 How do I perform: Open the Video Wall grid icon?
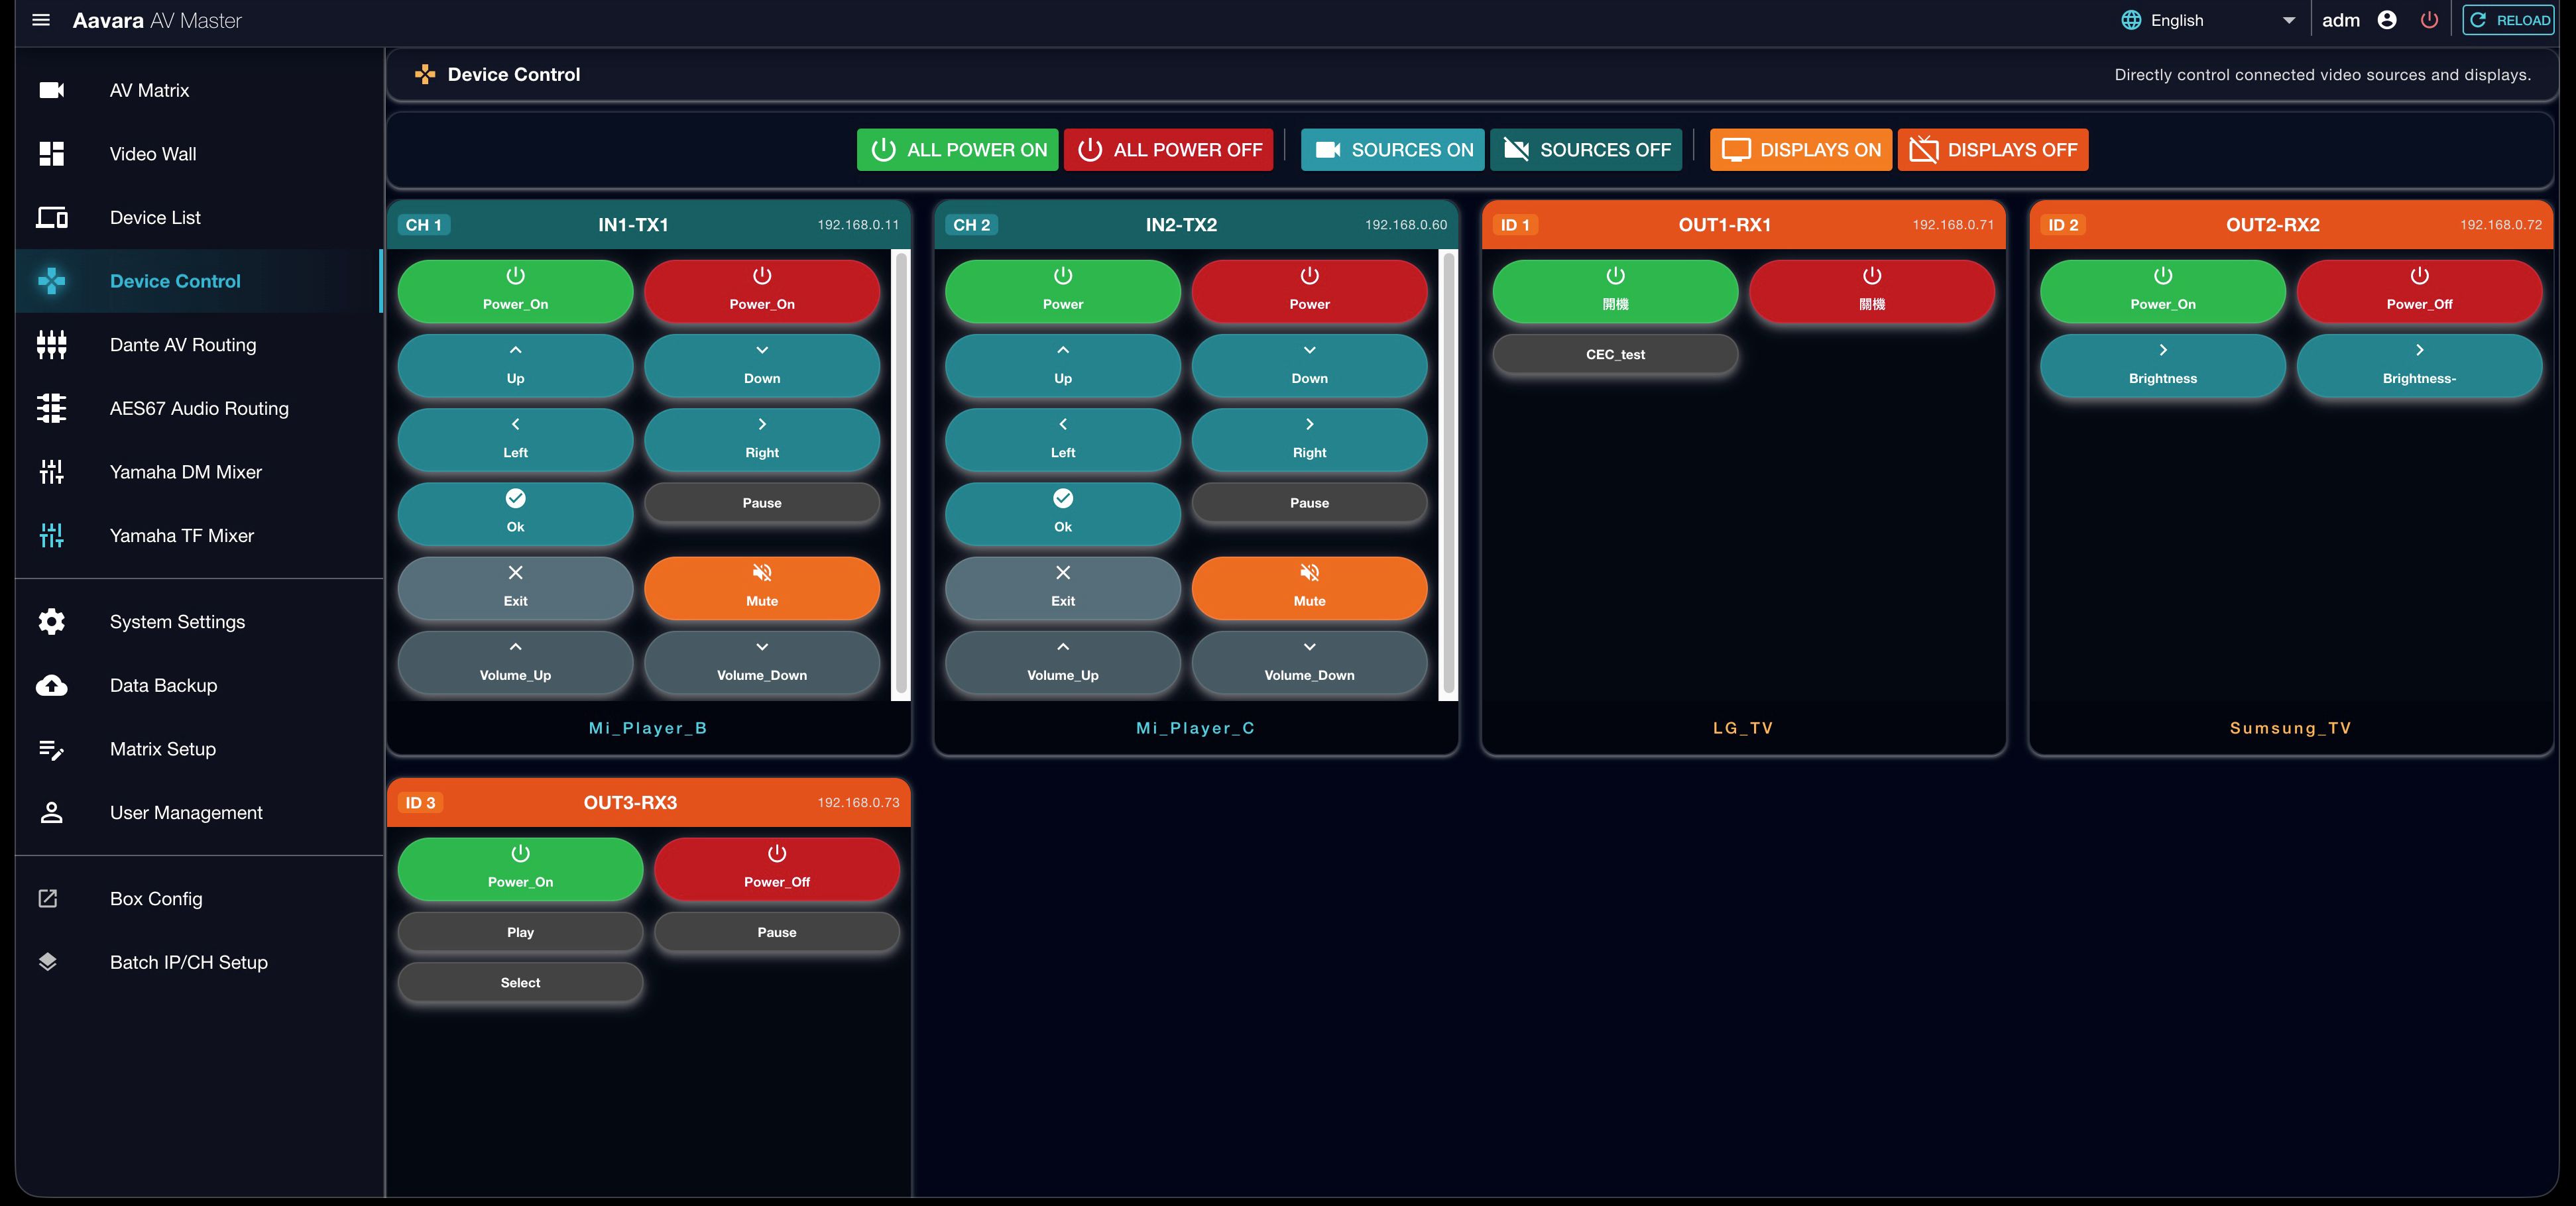coord(52,154)
